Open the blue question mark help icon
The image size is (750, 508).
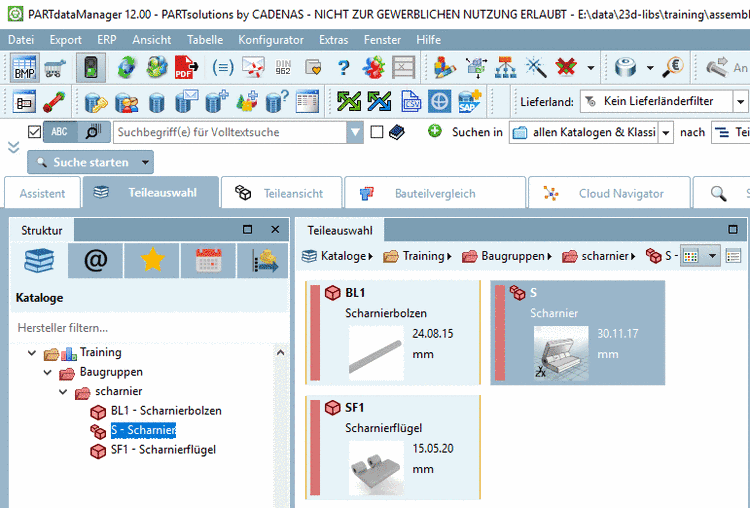(343, 67)
